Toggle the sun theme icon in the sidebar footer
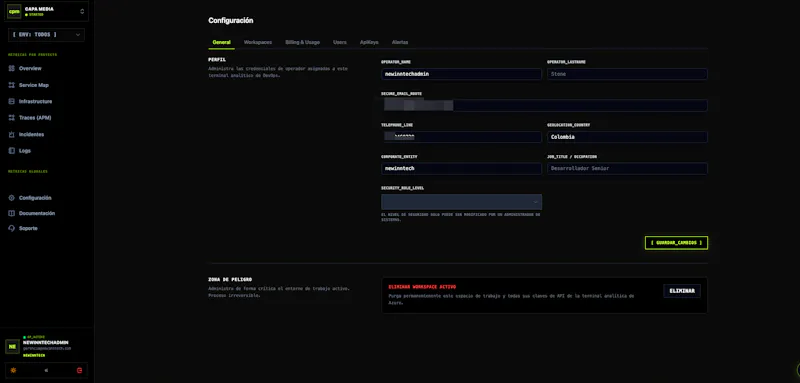The height and width of the screenshot is (383, 800). tap(13, 370)
